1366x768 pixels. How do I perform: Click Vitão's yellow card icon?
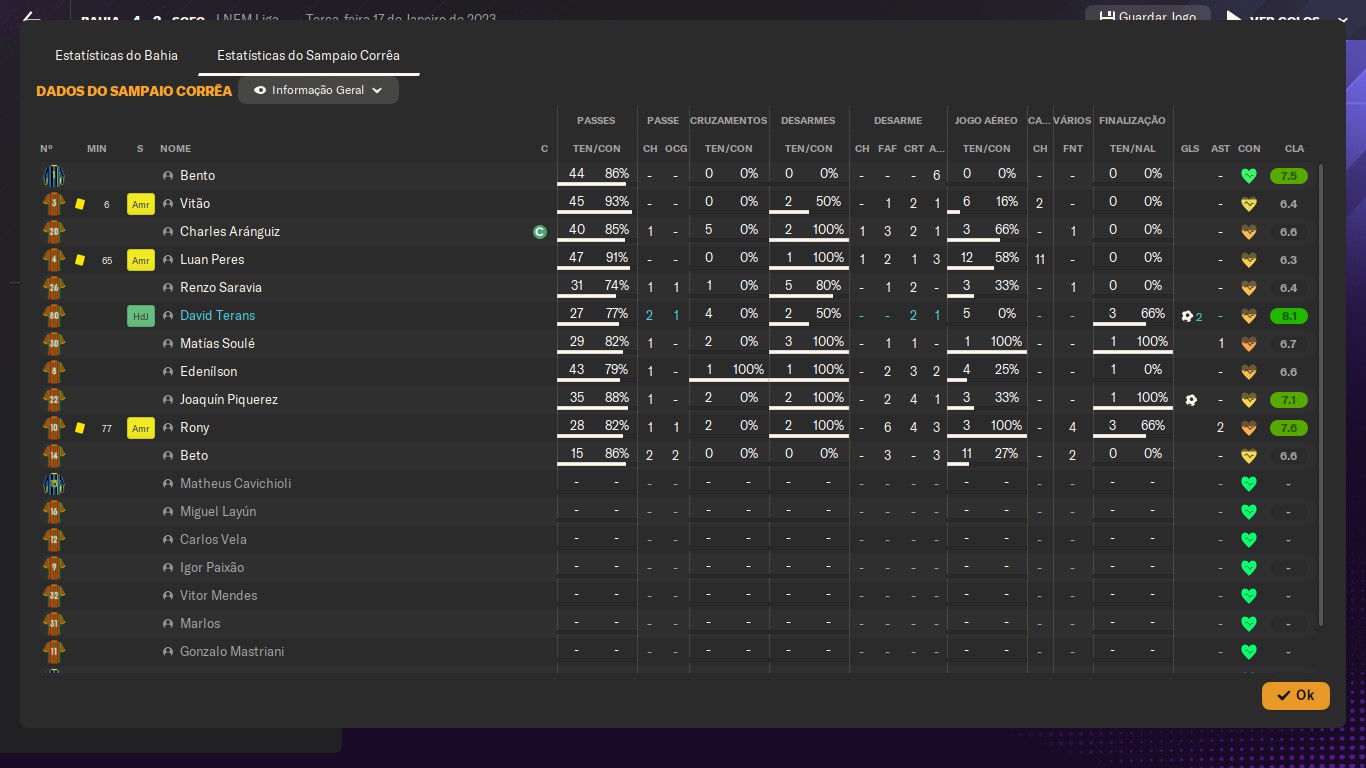click(80, 204)
